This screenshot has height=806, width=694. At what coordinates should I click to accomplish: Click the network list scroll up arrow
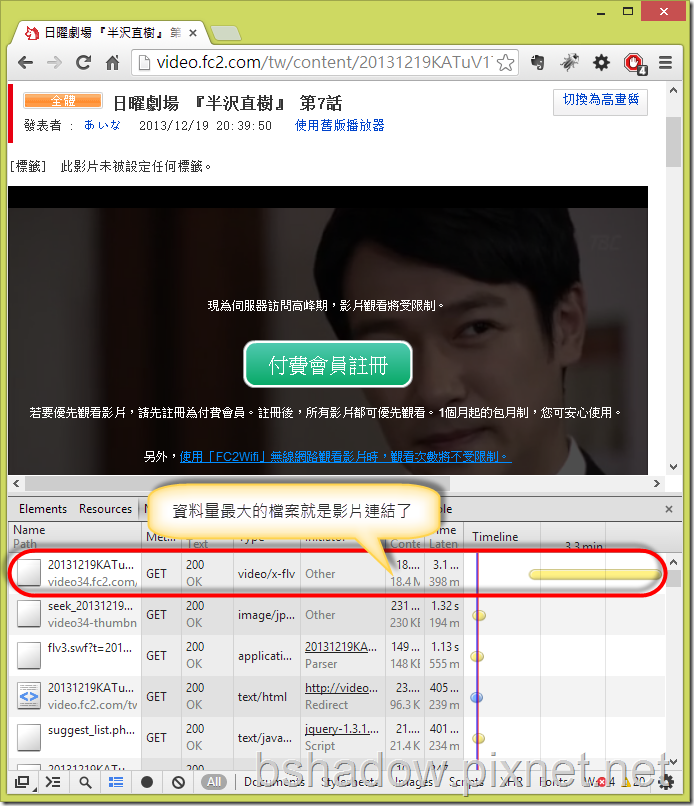coord(673,562)
